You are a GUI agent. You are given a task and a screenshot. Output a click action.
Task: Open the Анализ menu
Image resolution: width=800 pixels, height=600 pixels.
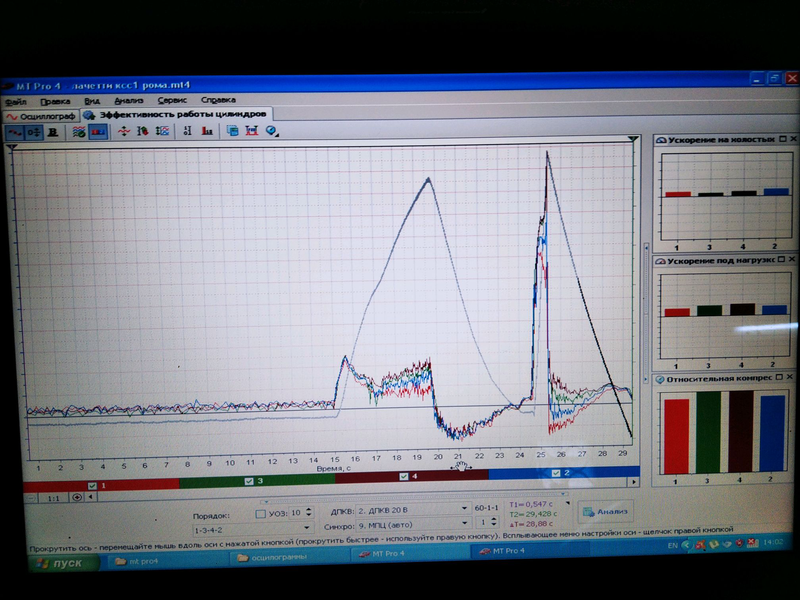(x=129, y=101)
